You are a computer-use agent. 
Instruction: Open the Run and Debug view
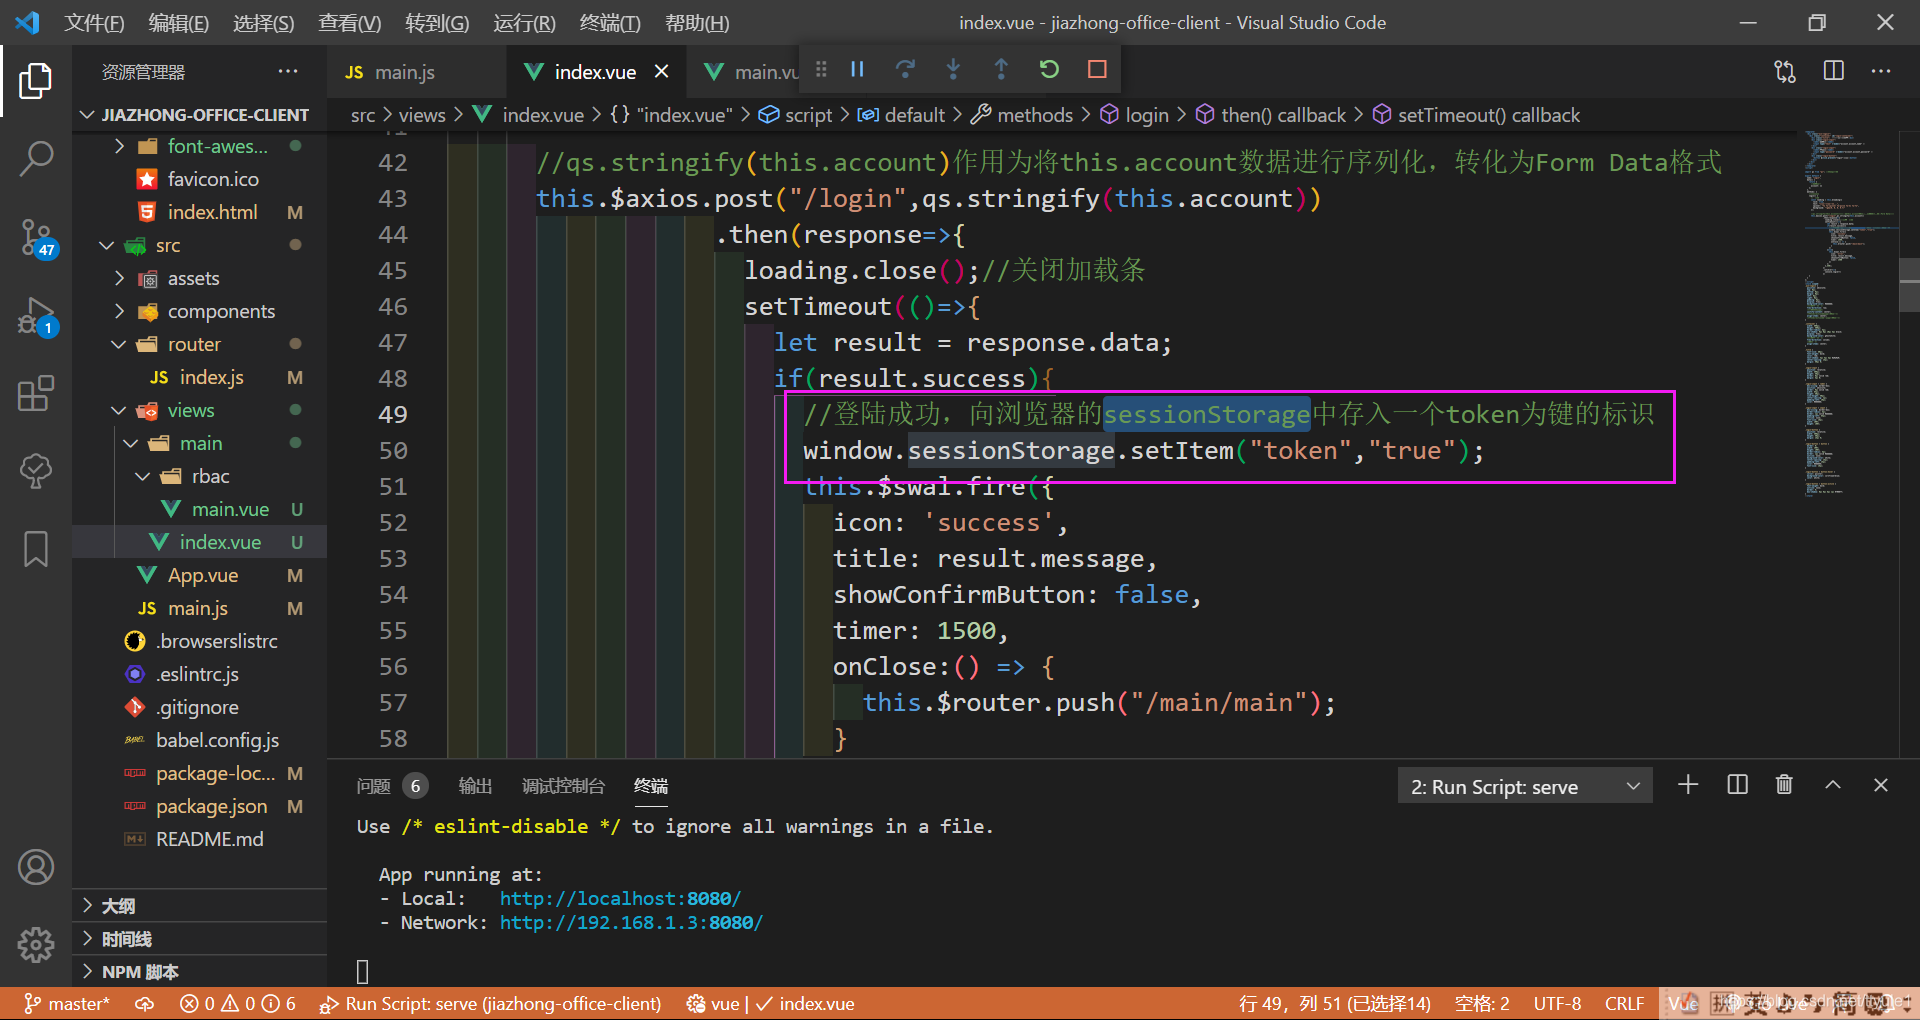click(36, 316)
